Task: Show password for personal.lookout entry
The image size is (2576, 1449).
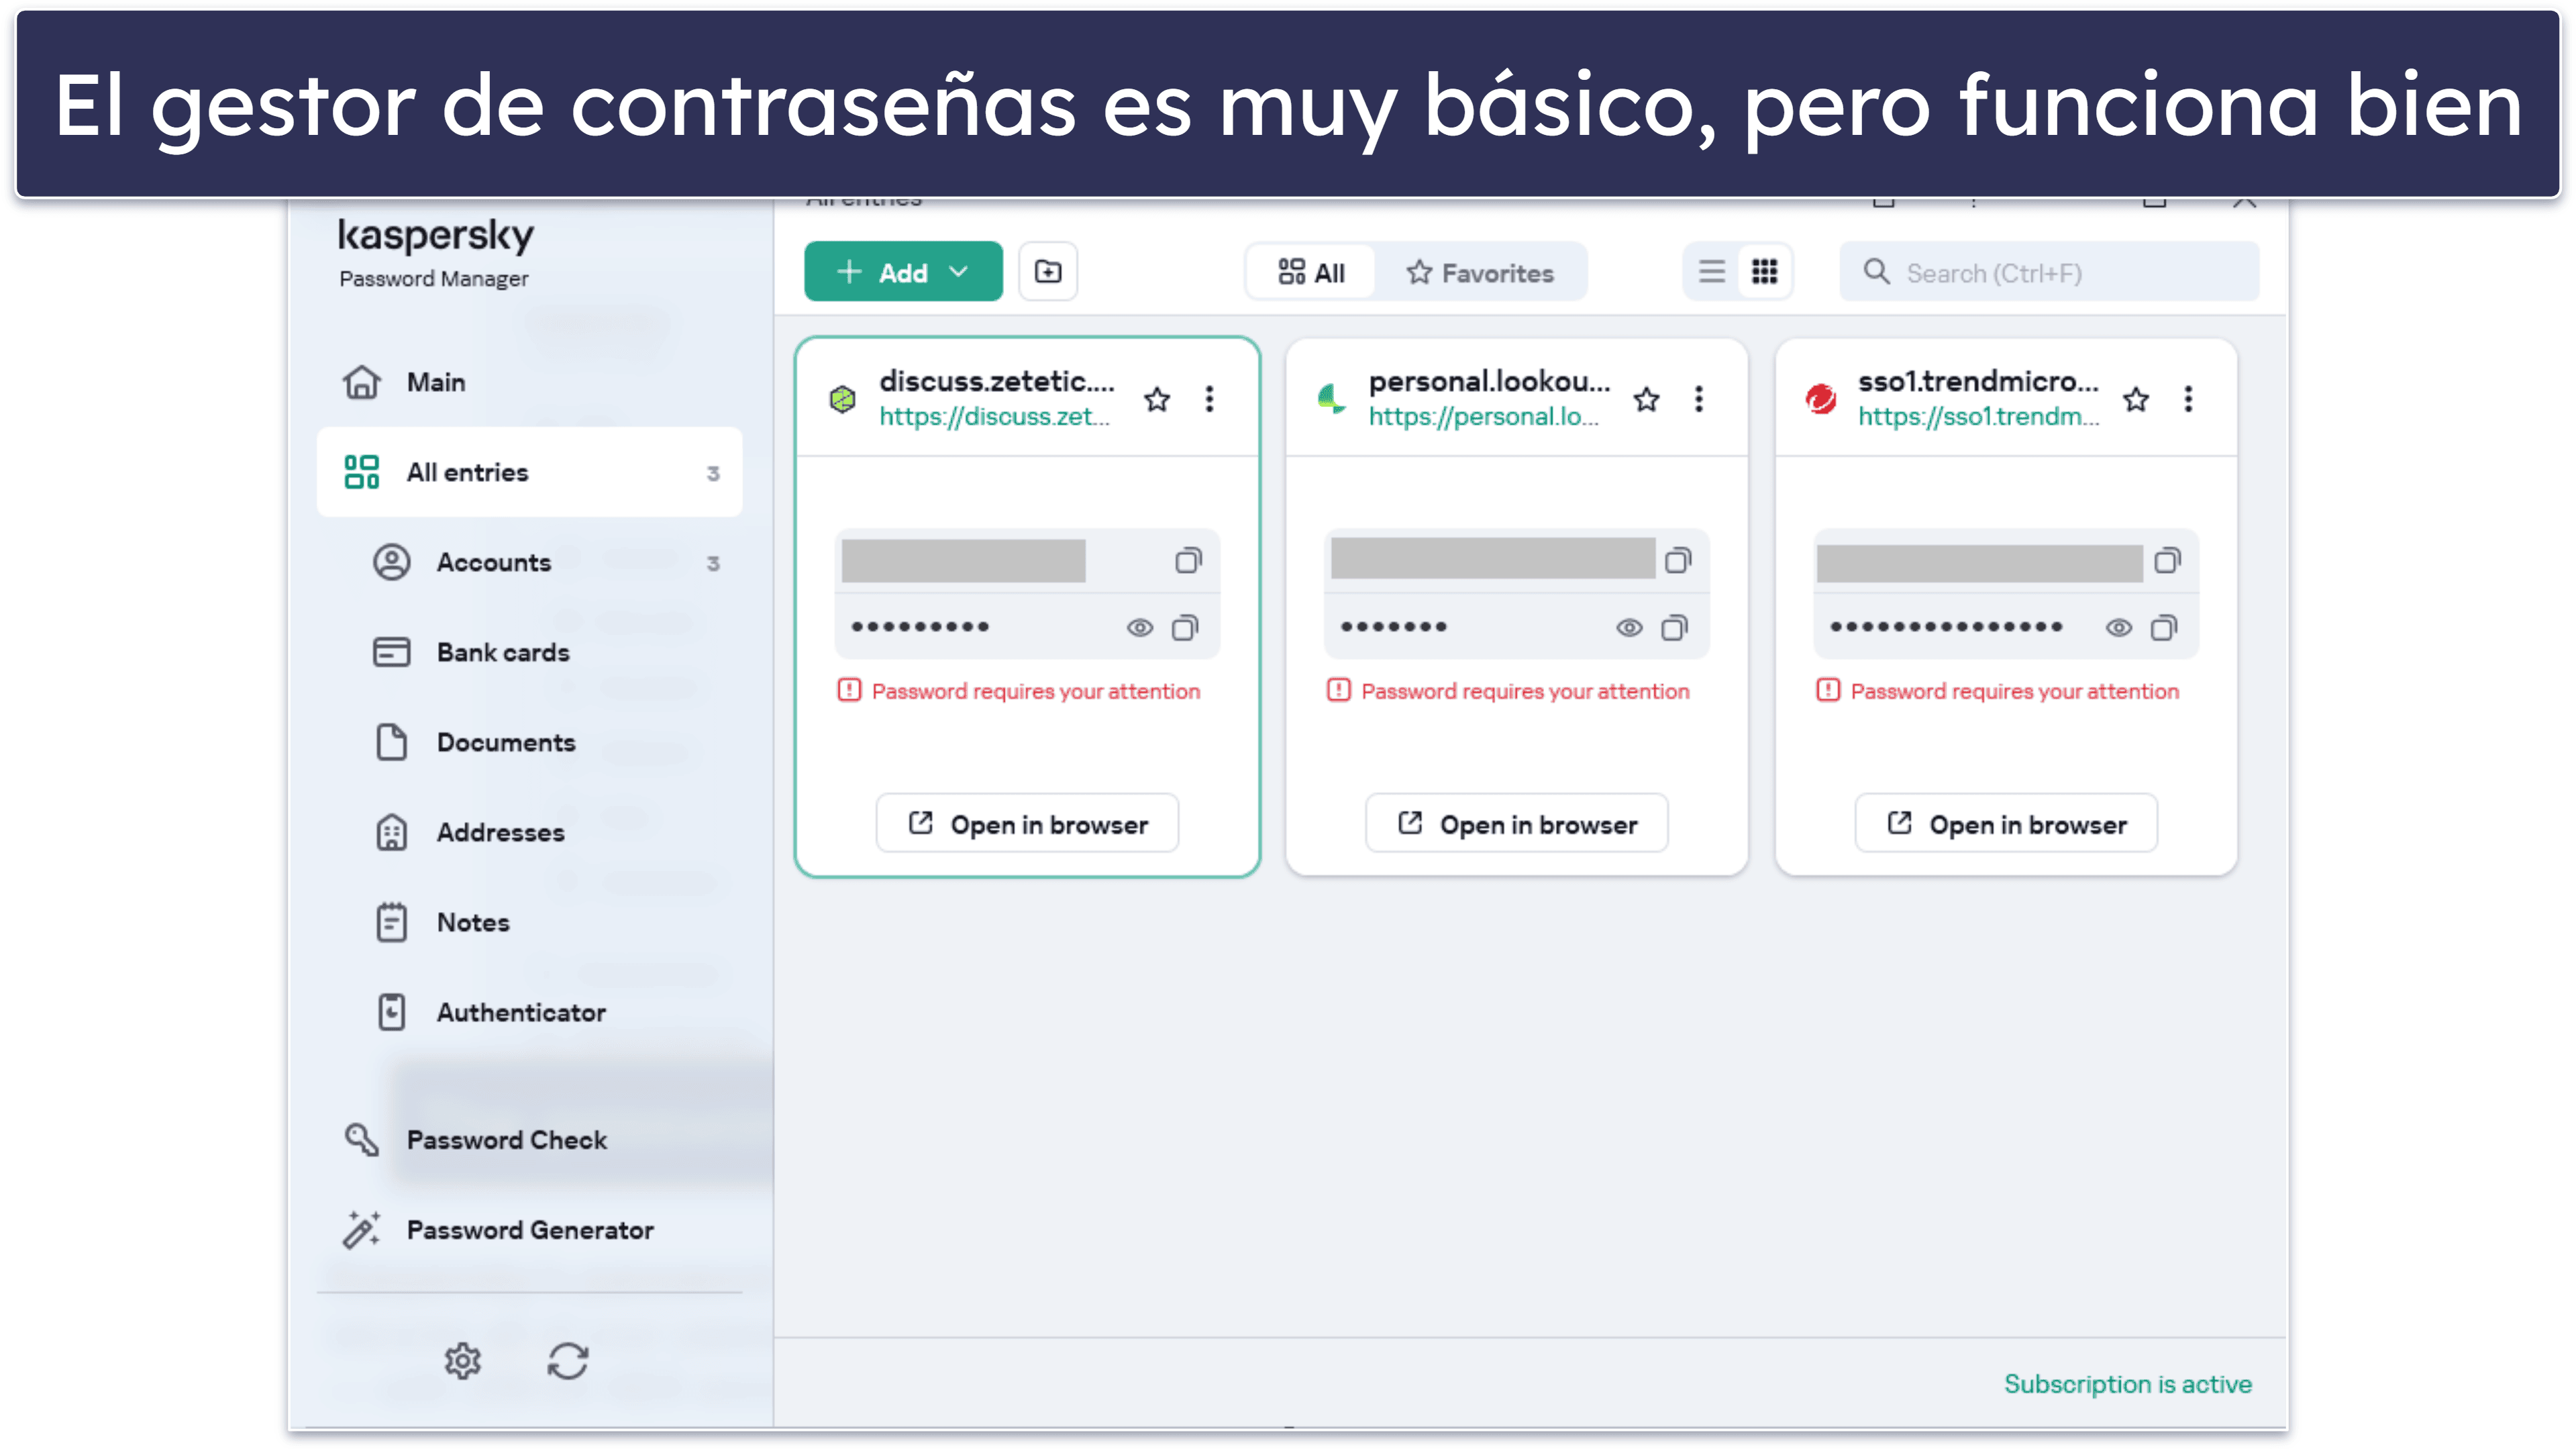Action: coord(1629,628)
